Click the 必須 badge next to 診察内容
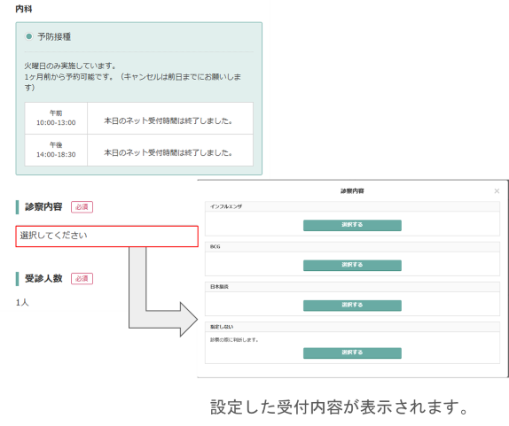The width and height of the screenshot is (509, 426). pos(82,207)
